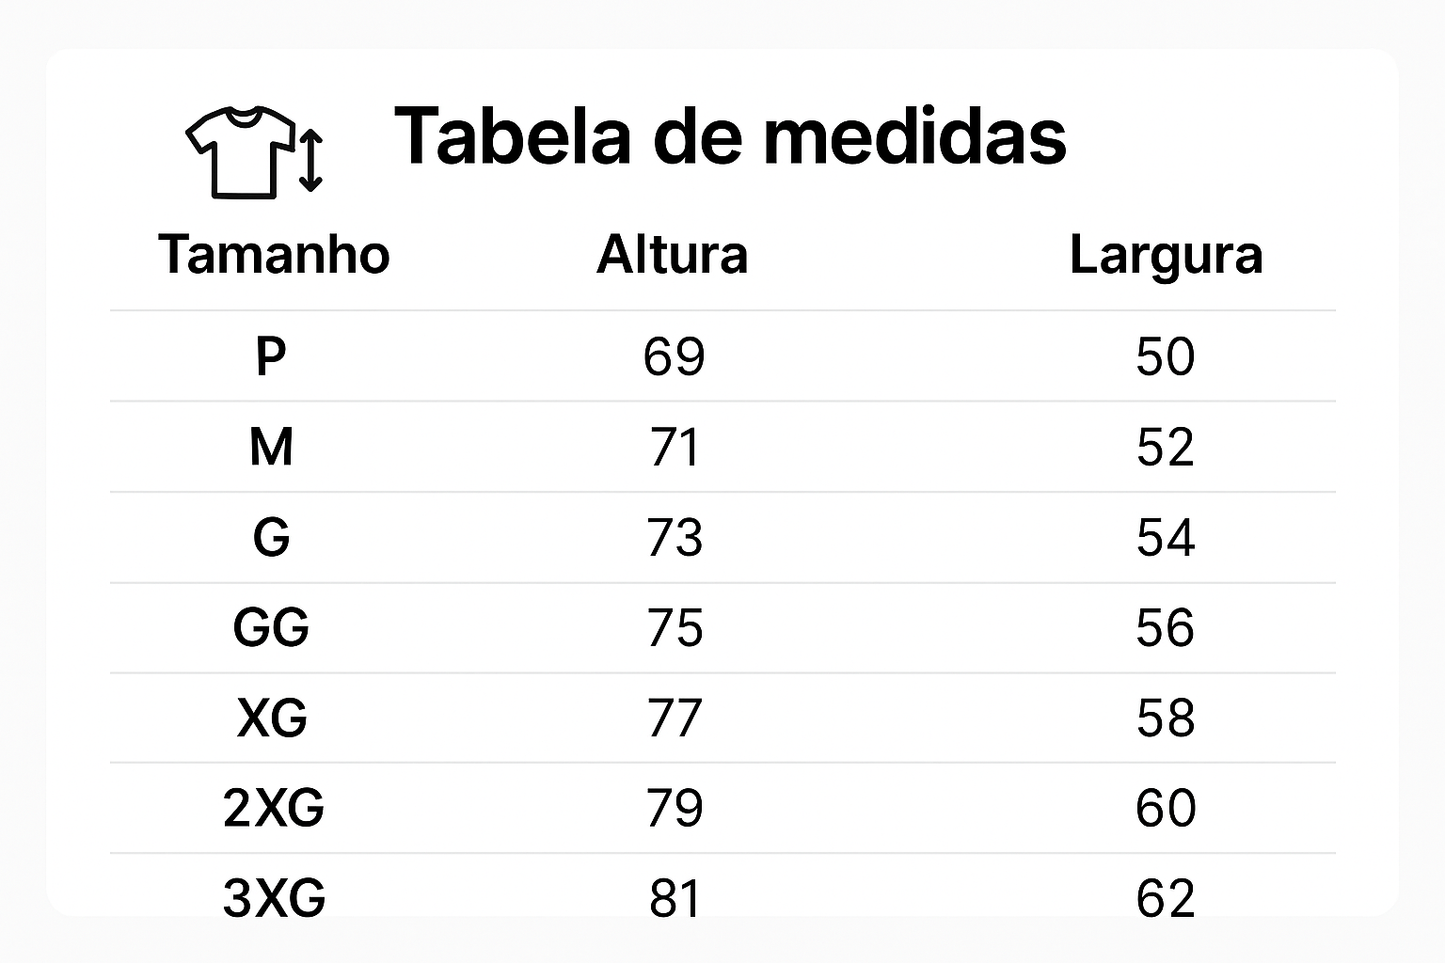
Task: Click size P in the table
Action: click(271, 356)
